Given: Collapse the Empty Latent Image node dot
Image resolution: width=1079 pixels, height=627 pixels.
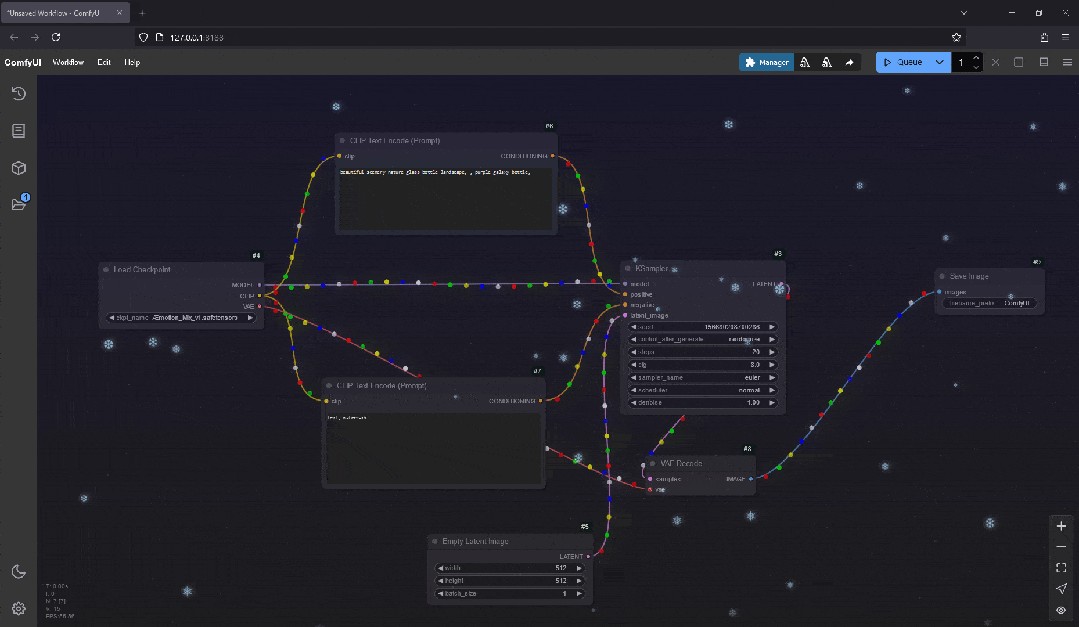Looking at the screenshot, I should click(435, 541).
